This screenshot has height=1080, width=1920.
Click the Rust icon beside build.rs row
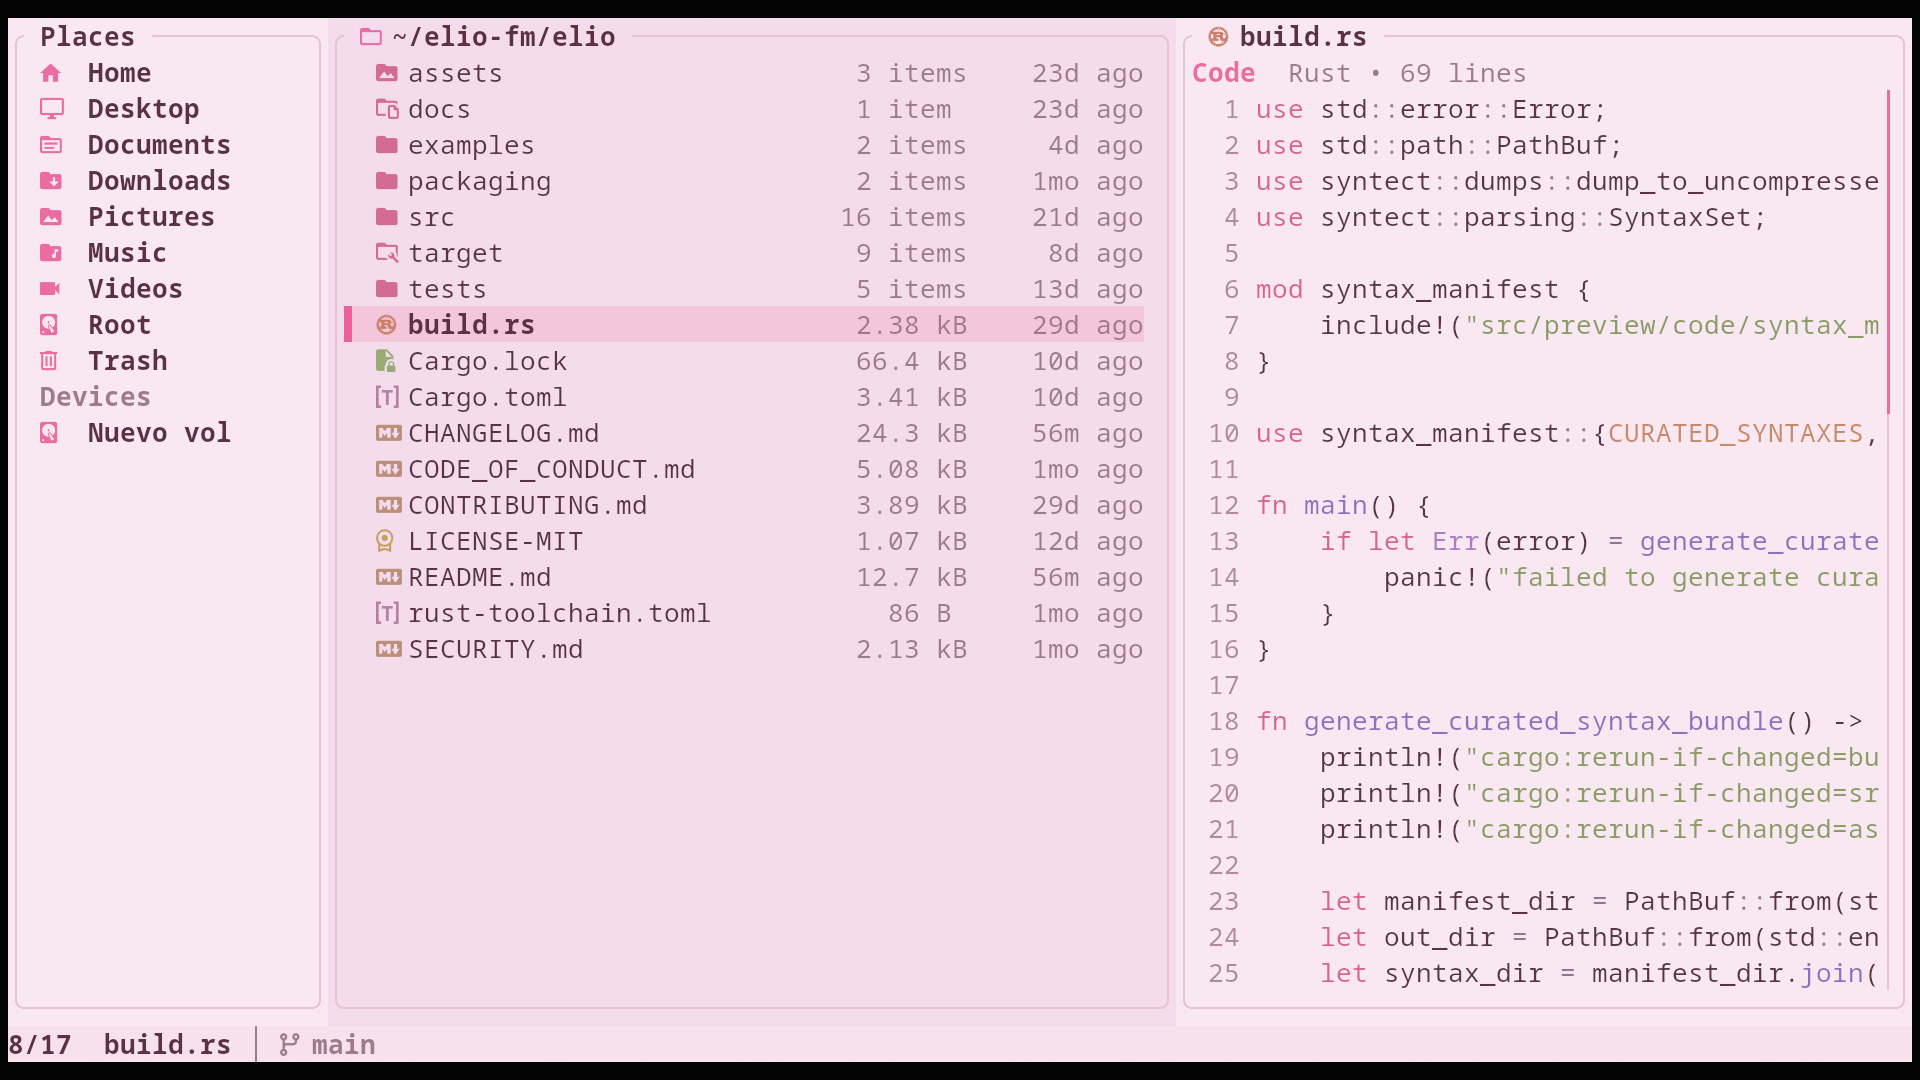click(387, 325)
